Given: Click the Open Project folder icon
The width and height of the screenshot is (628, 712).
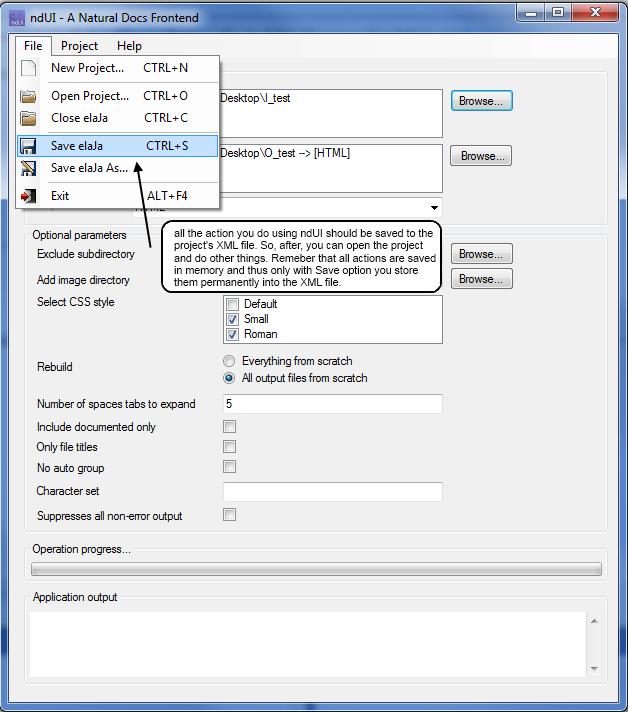Looking at the screenshot, I should coord(29,96).
